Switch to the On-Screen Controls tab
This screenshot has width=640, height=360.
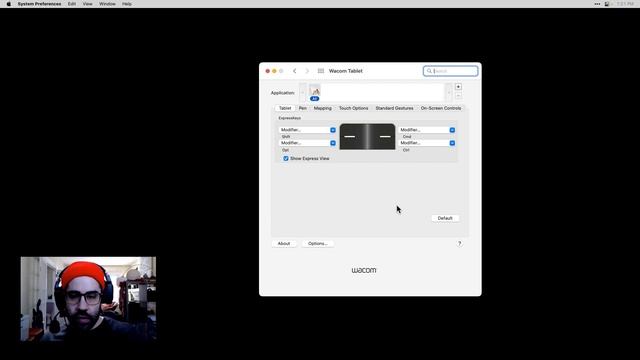coord(441,108)
